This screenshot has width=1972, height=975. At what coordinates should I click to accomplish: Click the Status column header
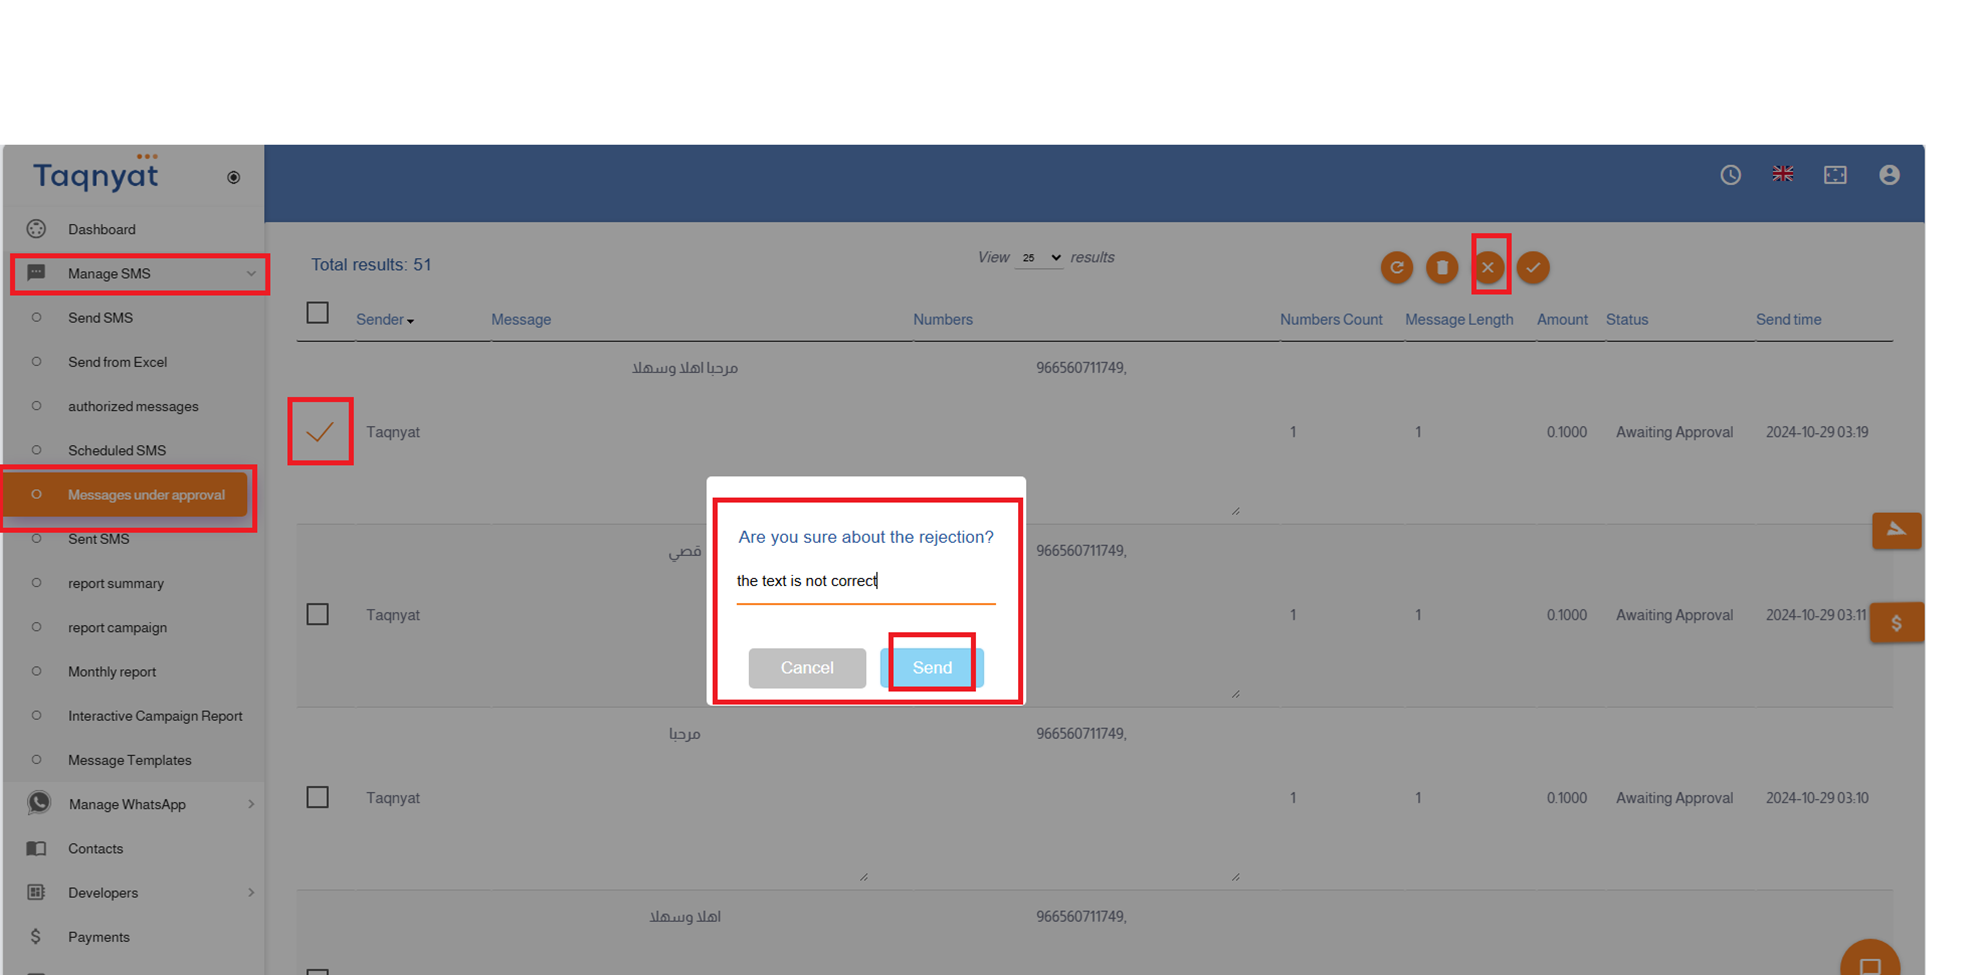(1627, 320)
